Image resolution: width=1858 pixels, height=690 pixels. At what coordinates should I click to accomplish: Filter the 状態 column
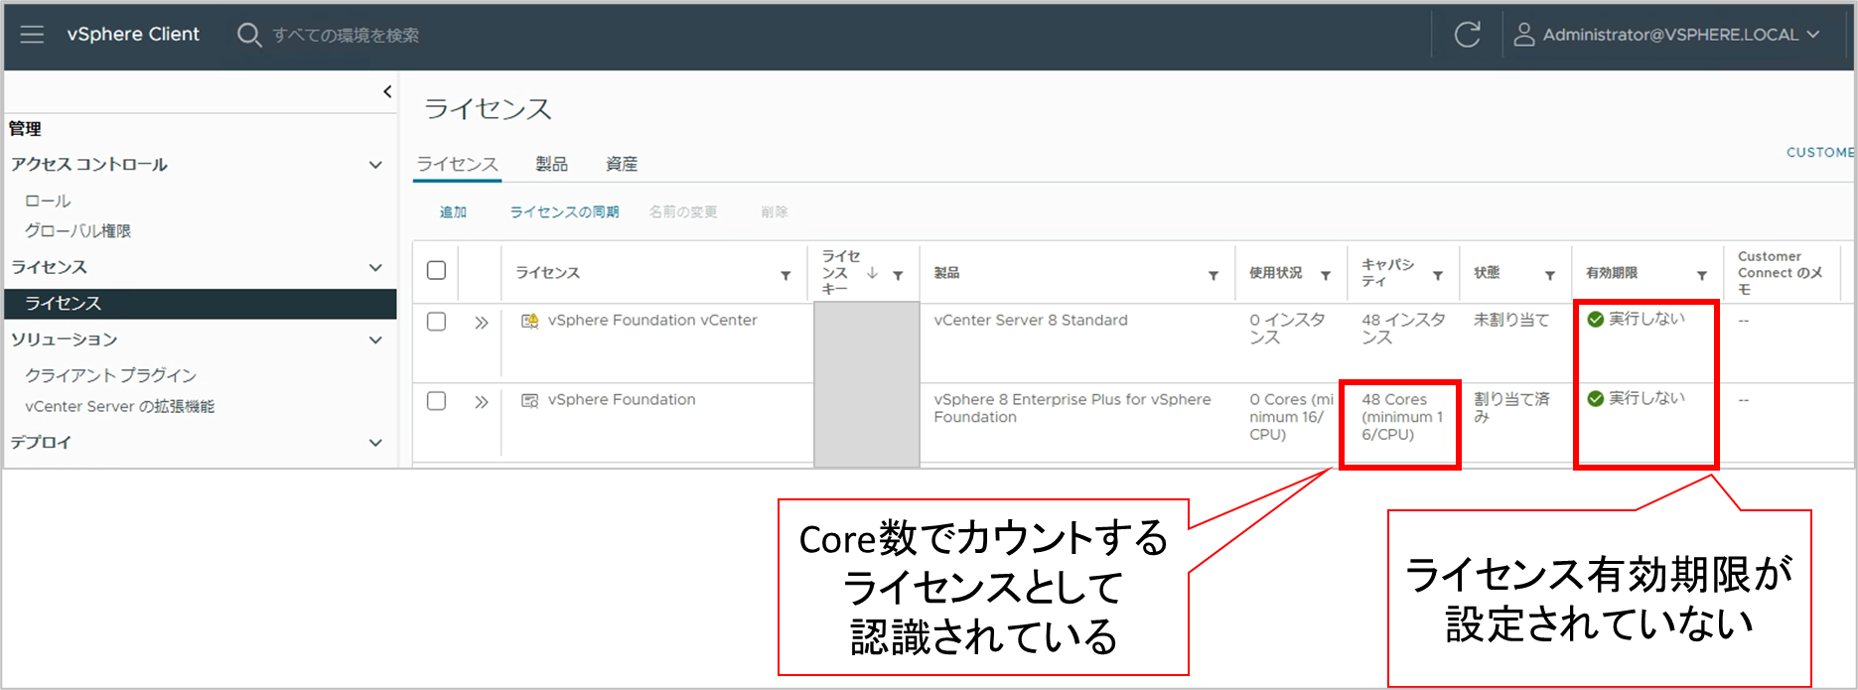pyautogui.click(x=1549, y=276)
